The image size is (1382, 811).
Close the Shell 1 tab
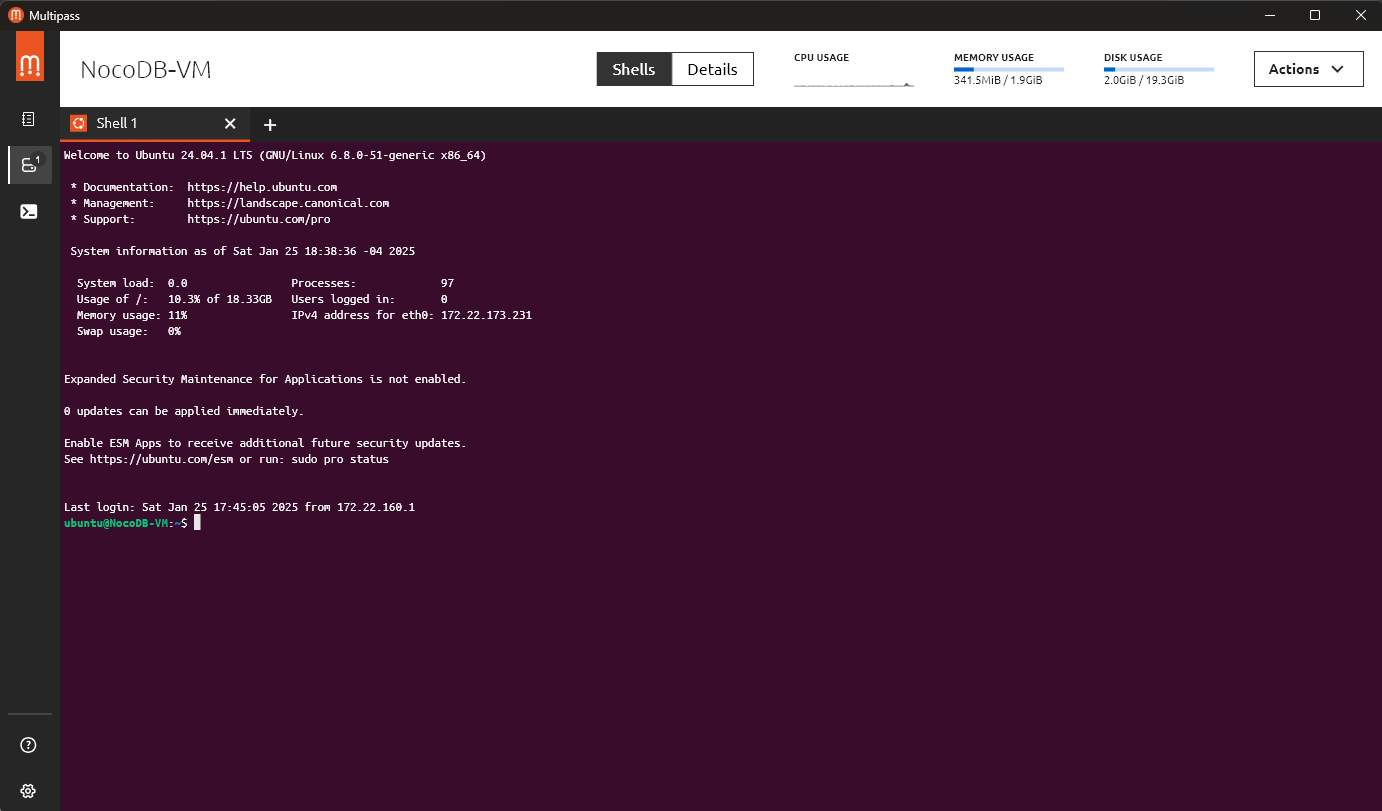pos(230,124)
